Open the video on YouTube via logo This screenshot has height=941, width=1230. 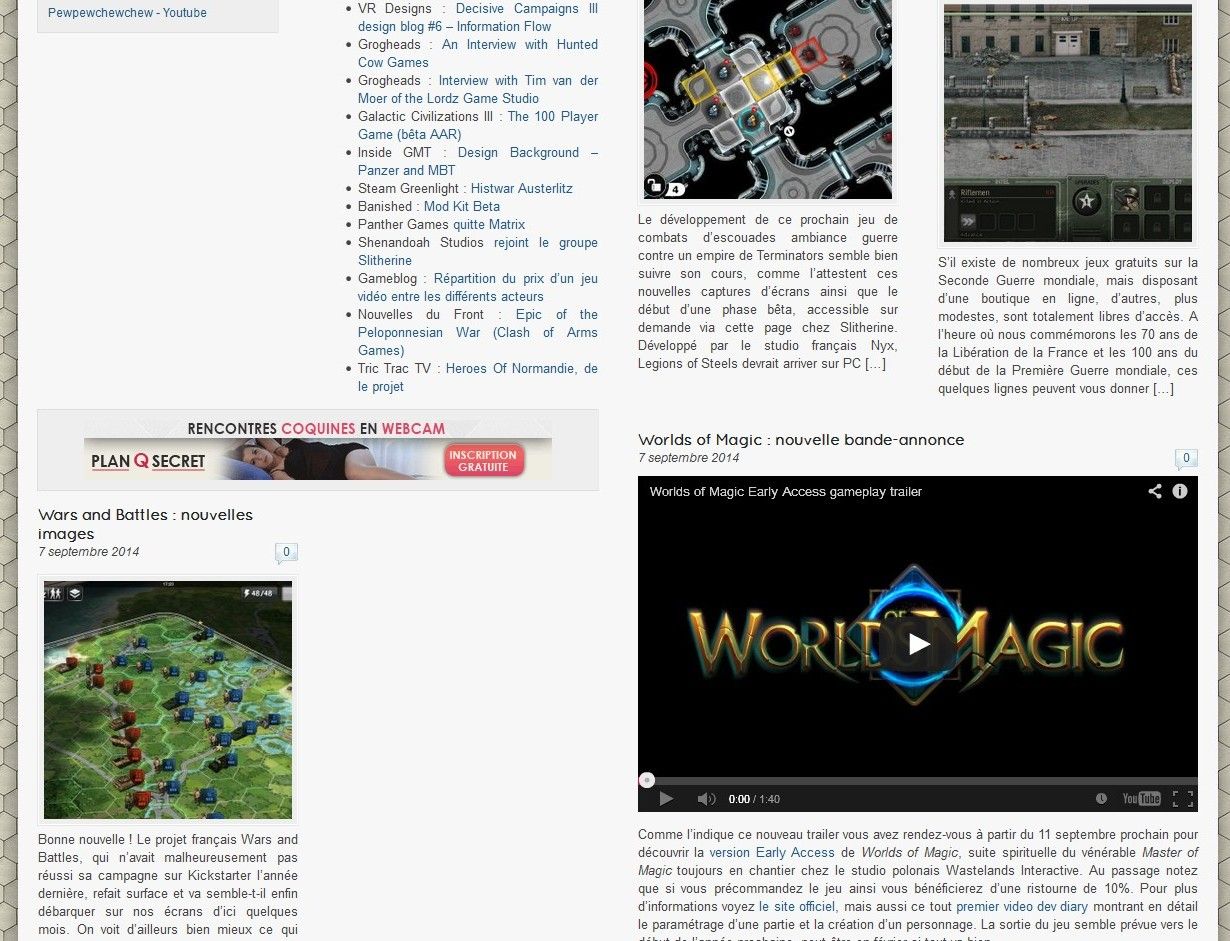pyautogui.click(x=1141, y=799)
